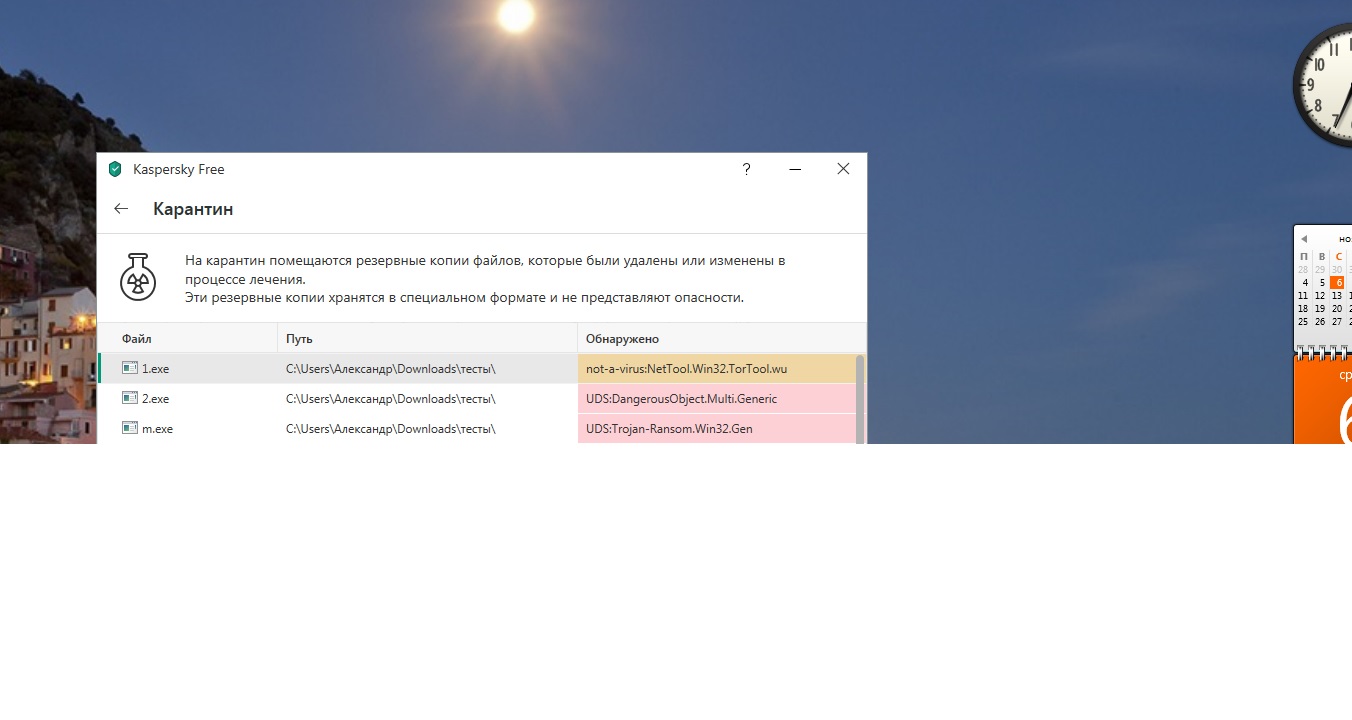Click the Kaspersky shield logo in the title bar
1352x720 pixels.
[115, 169]
